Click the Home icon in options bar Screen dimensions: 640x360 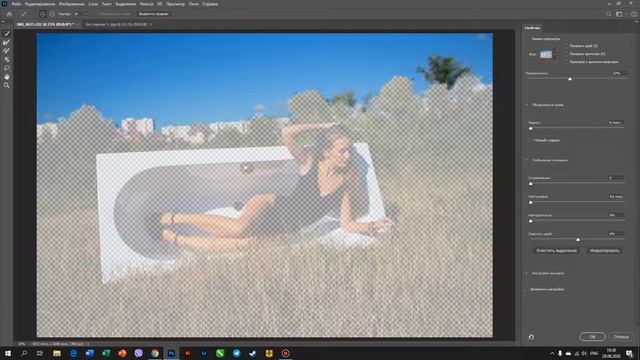click(x=9, y=14)
